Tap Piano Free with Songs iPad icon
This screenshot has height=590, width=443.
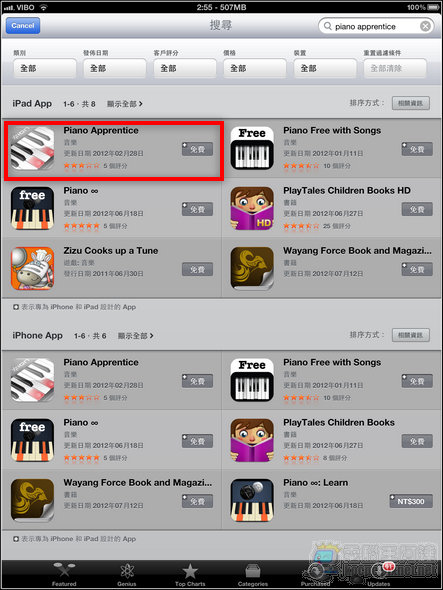[x=252, y=148]
